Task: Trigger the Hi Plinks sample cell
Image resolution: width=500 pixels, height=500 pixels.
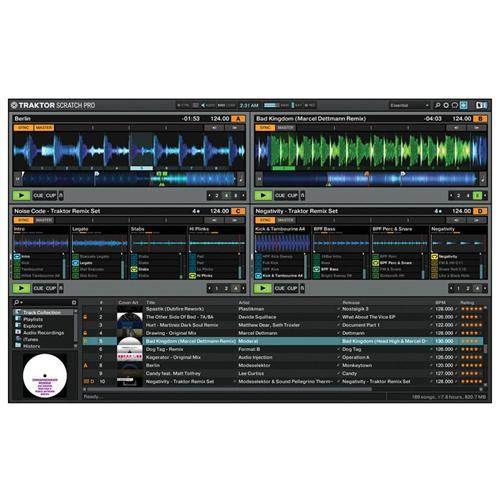Action: [x=192, y=276]
